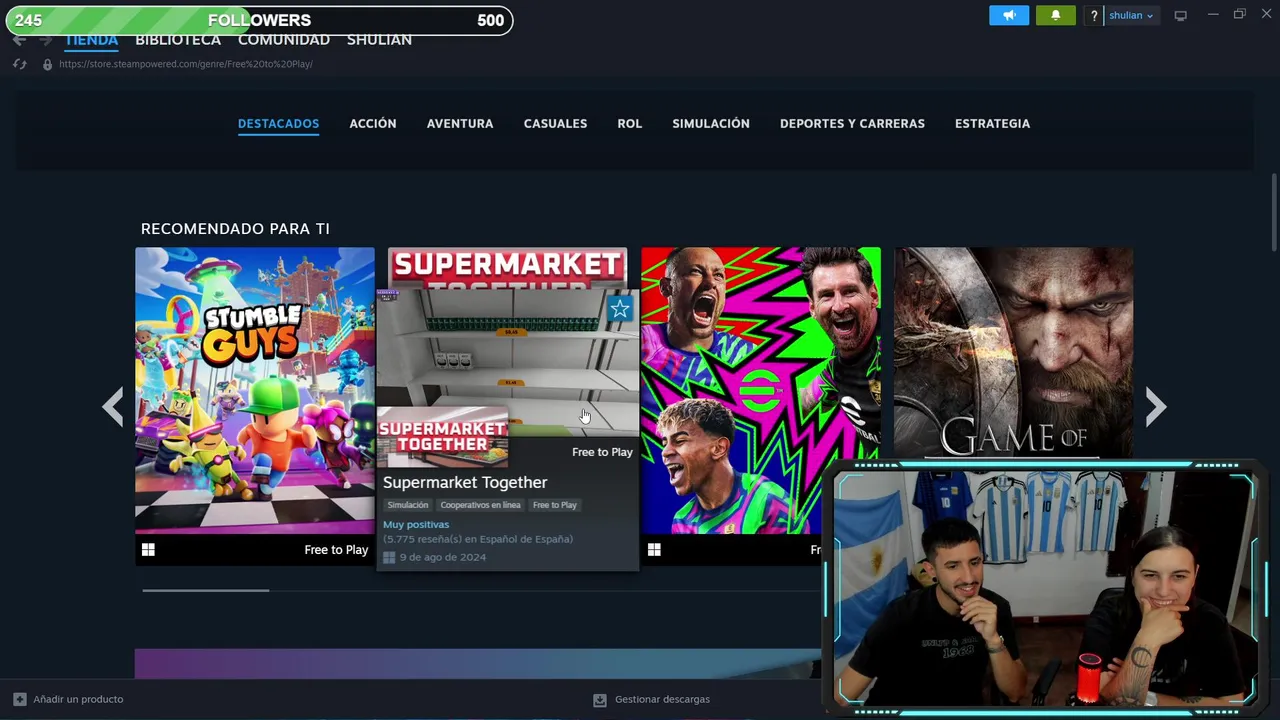
Task: Click the Supermarket Together title in popup
Action: point(465,482)
